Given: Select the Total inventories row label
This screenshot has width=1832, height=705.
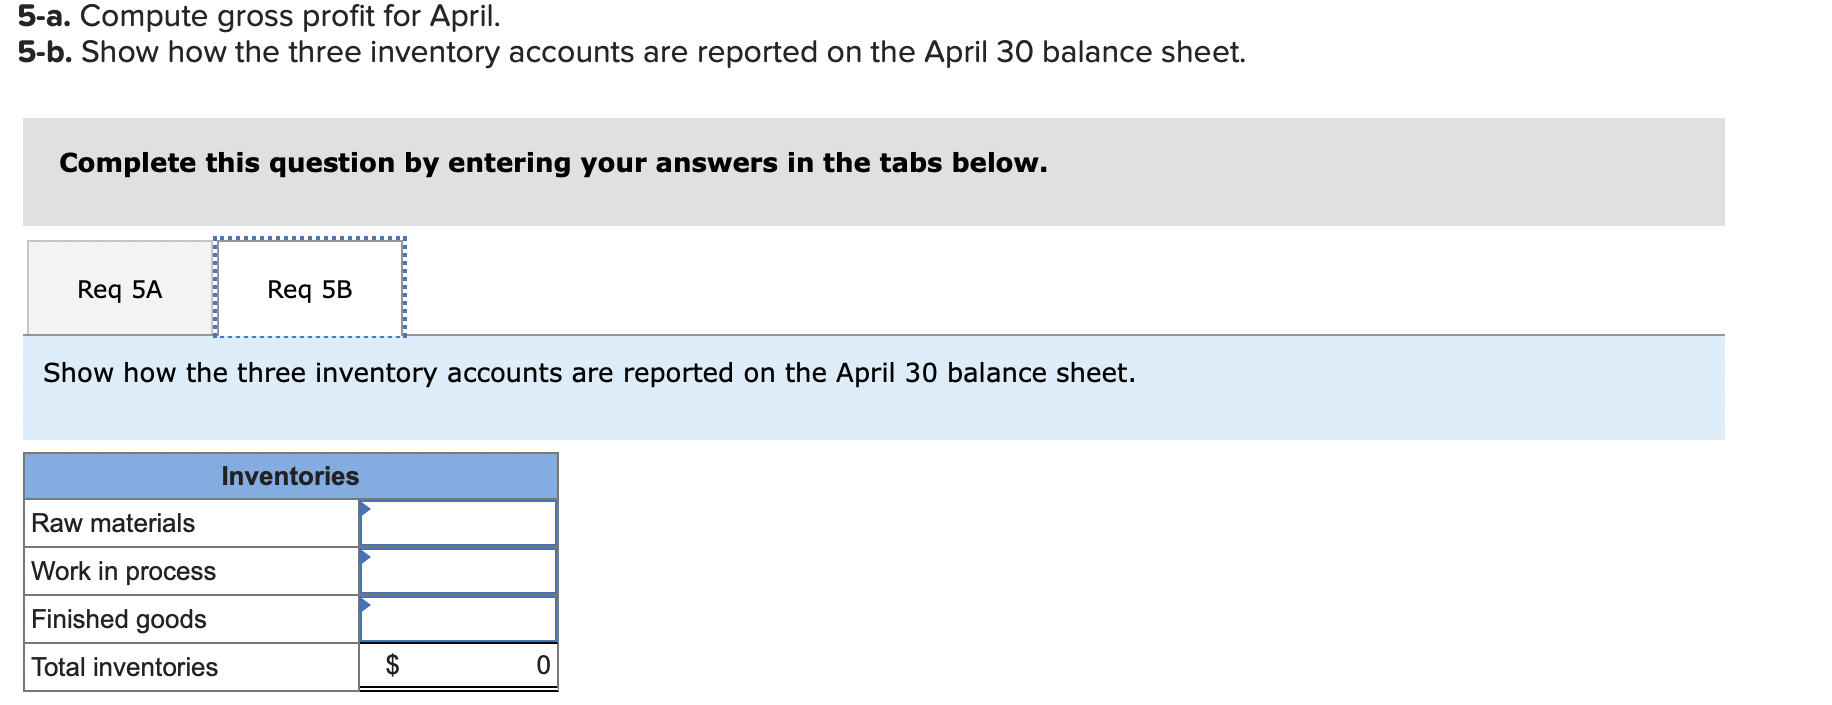Looking at the screenshot, I should [123, 666].
